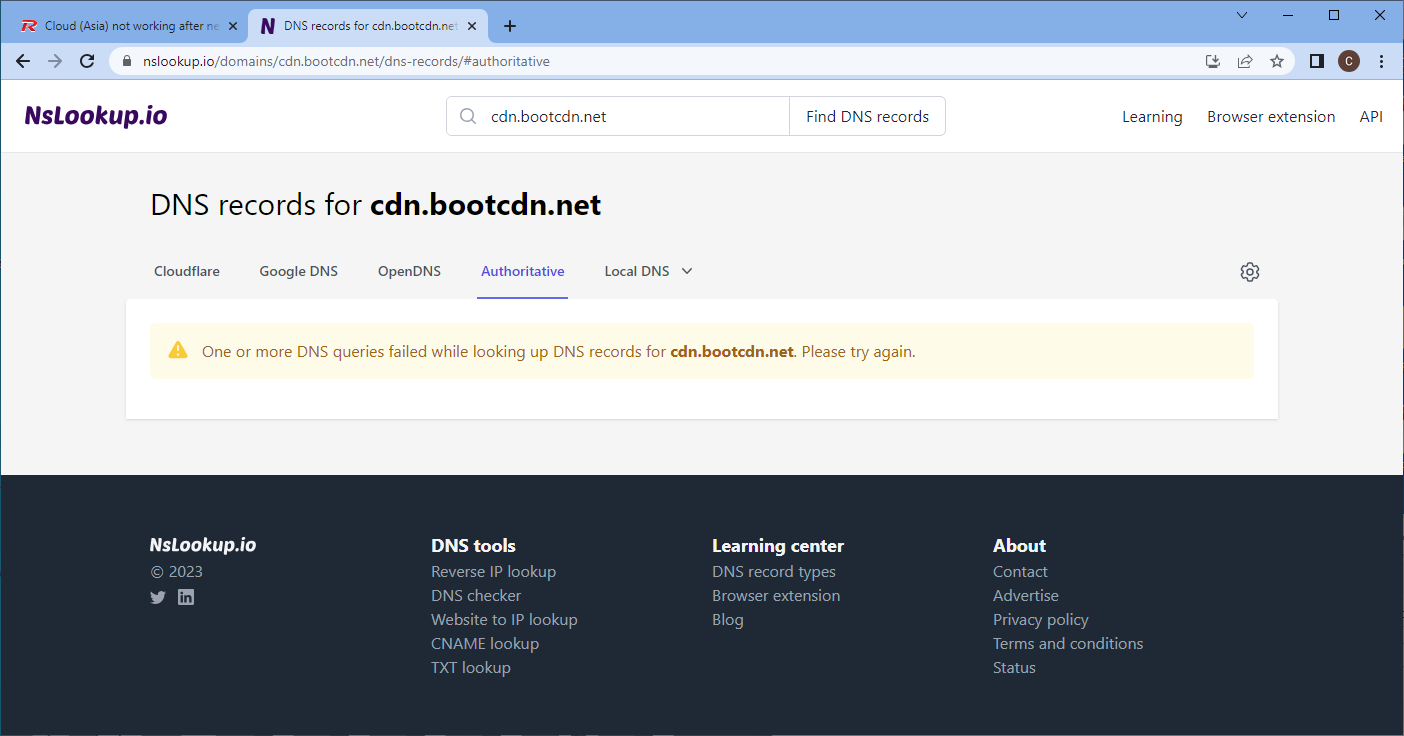Screen dimensions: 1404x736
Task: Open the Contact link
Action: (1020, 572)
